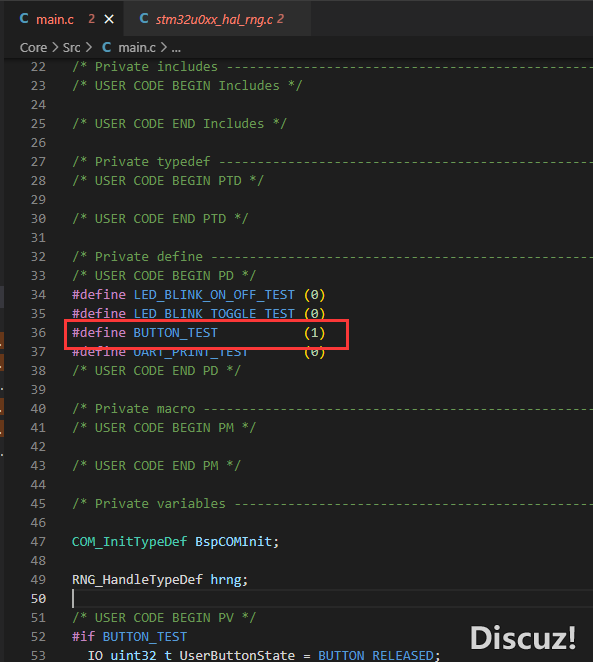Screen dimensions: 593x662
Task: Expand the chevron after Core breadcrumb
Action: [x=55, y=48]
